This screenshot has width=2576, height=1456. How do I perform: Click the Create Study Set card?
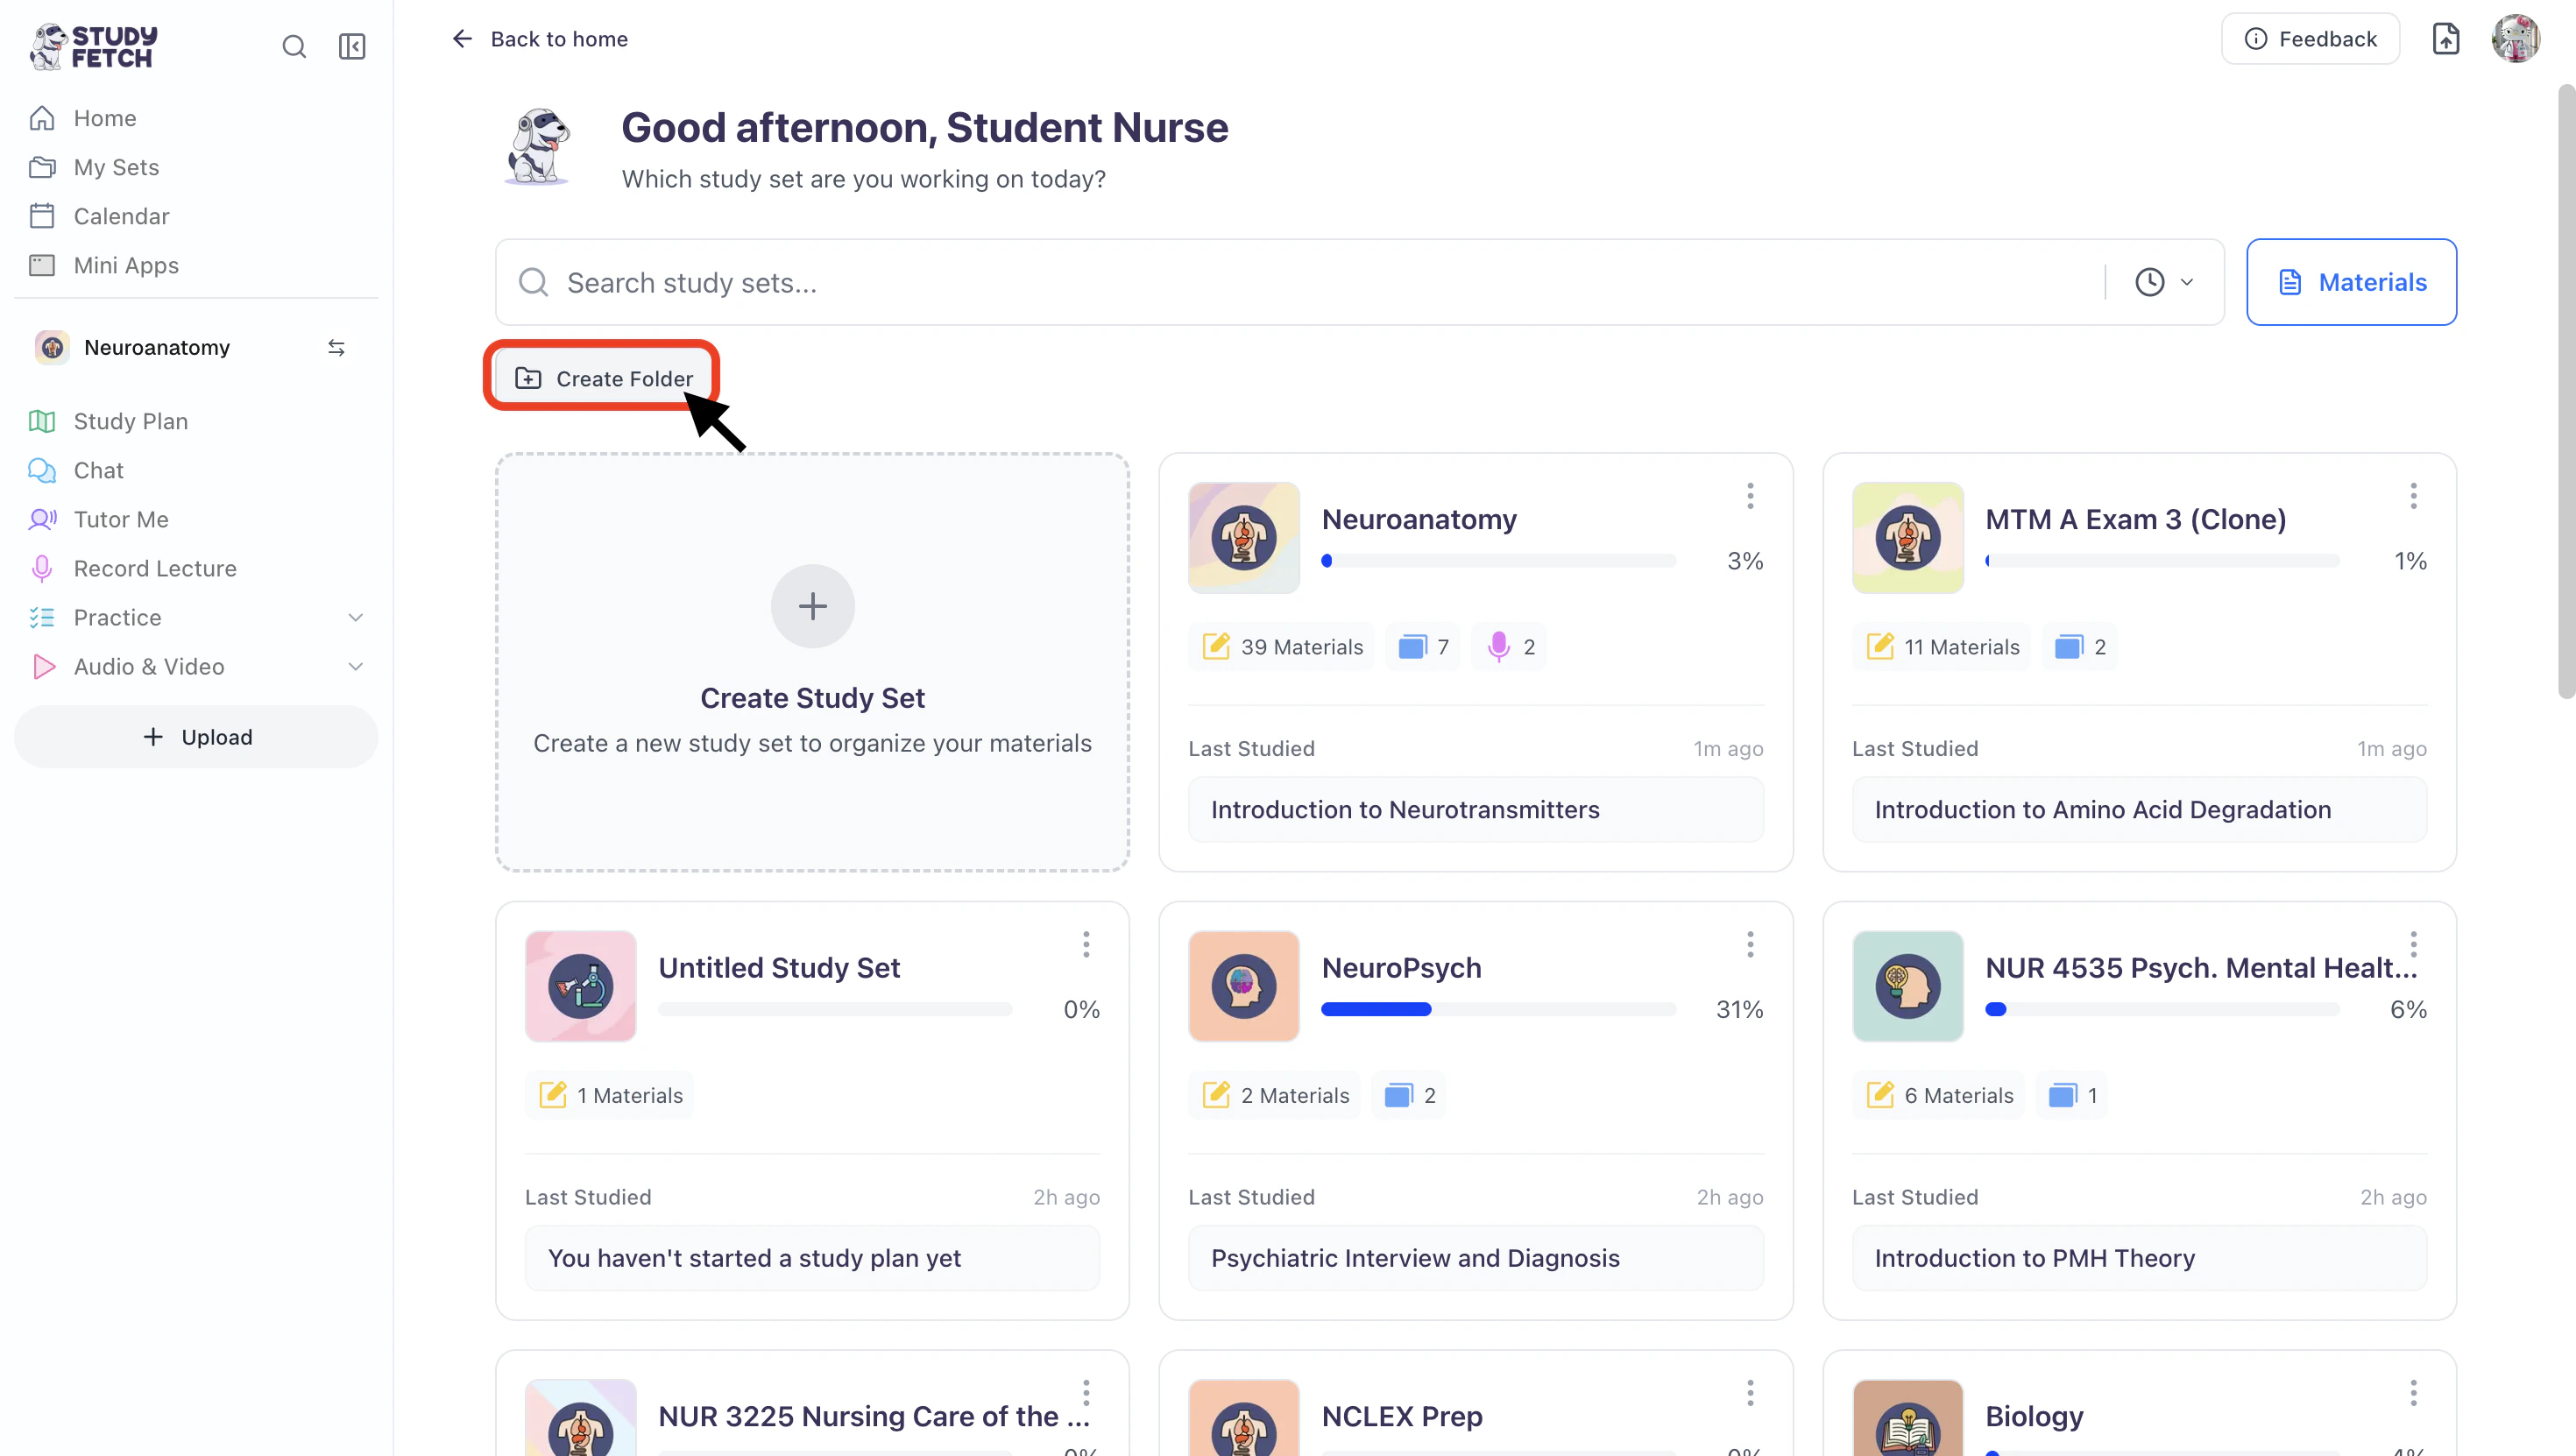[x=812, y=662]
